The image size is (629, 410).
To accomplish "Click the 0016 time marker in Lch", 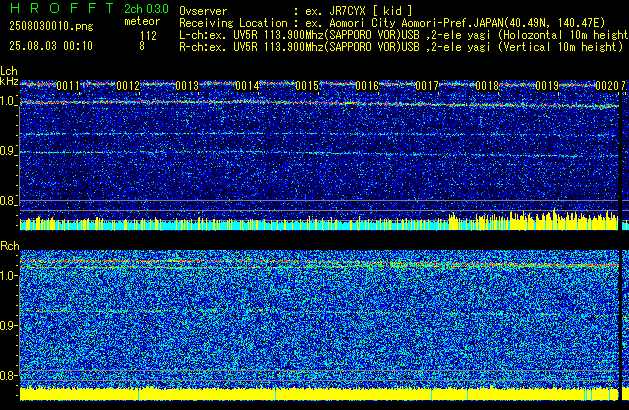I will click(x=367, y=86).
